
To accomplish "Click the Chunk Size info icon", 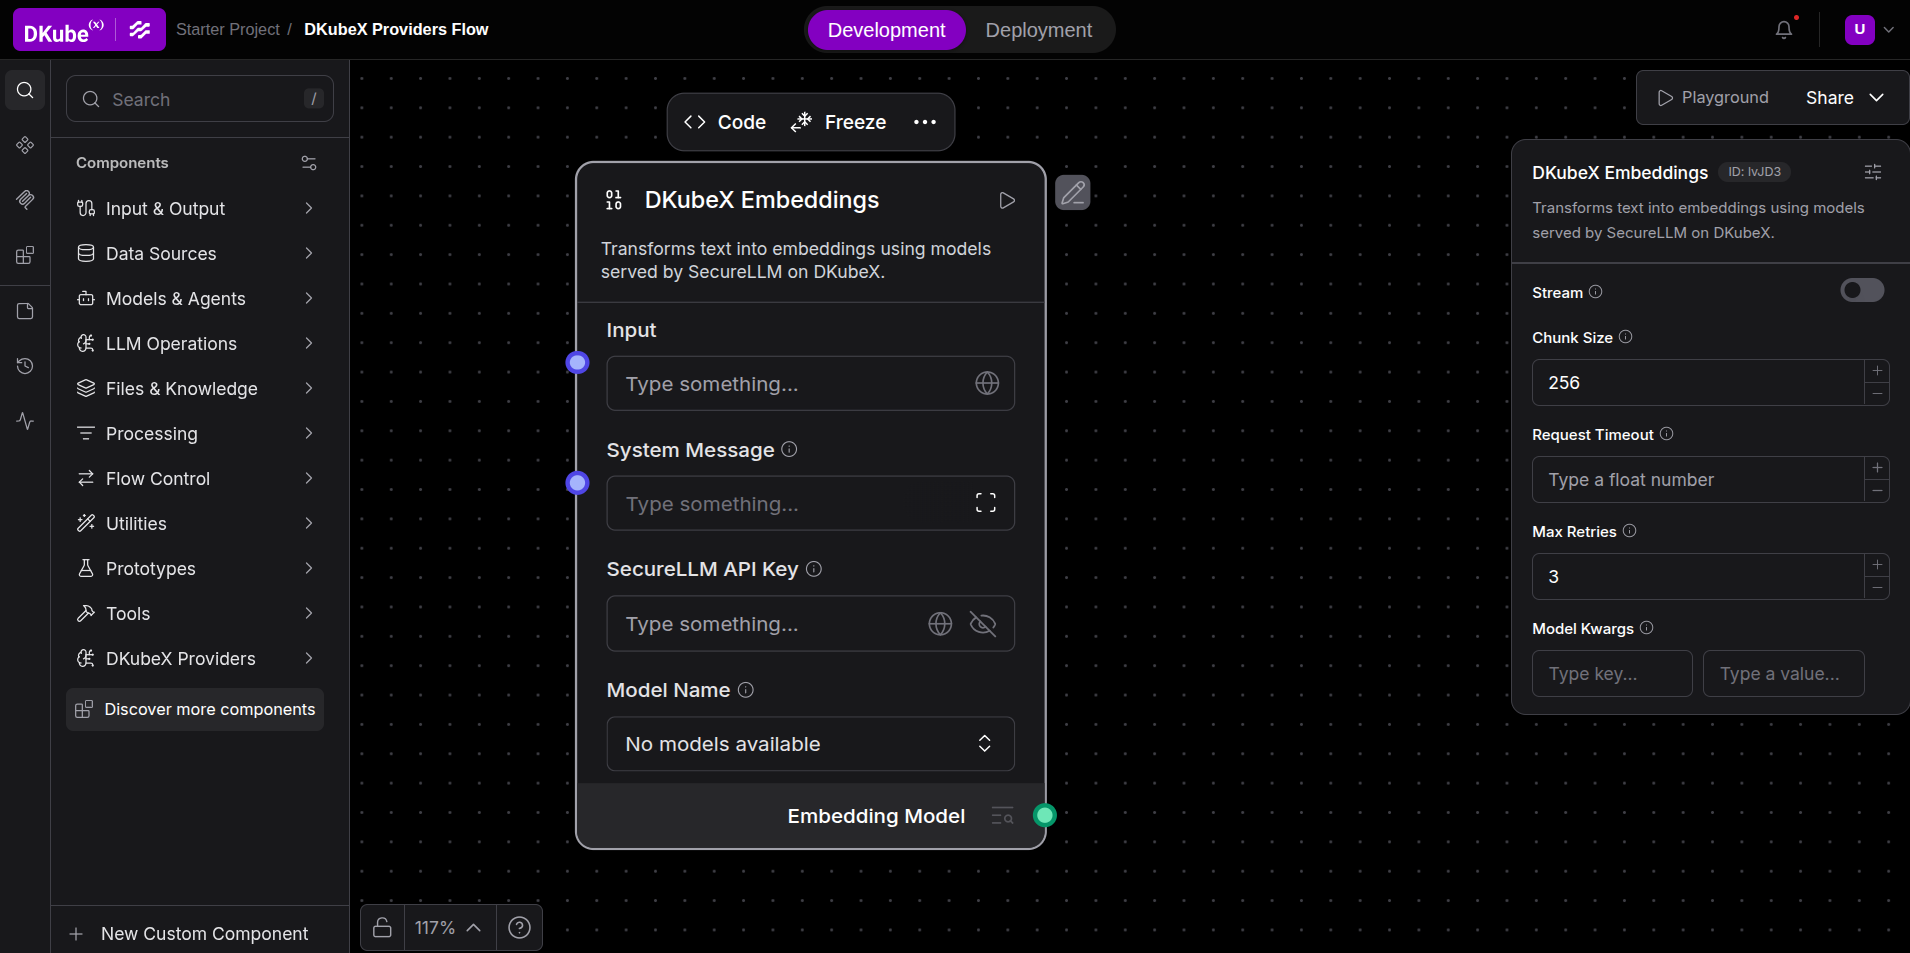I will click(1626, 337).
